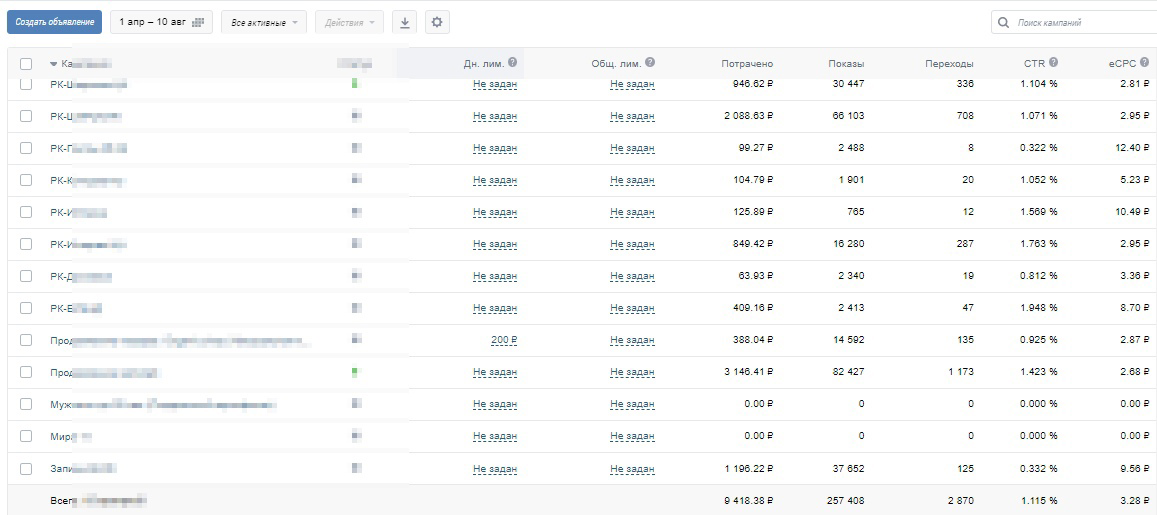The width and height of the screenshot is (1157, 515).
Task: Click the Создать объявление button
Action: [55, 22]
